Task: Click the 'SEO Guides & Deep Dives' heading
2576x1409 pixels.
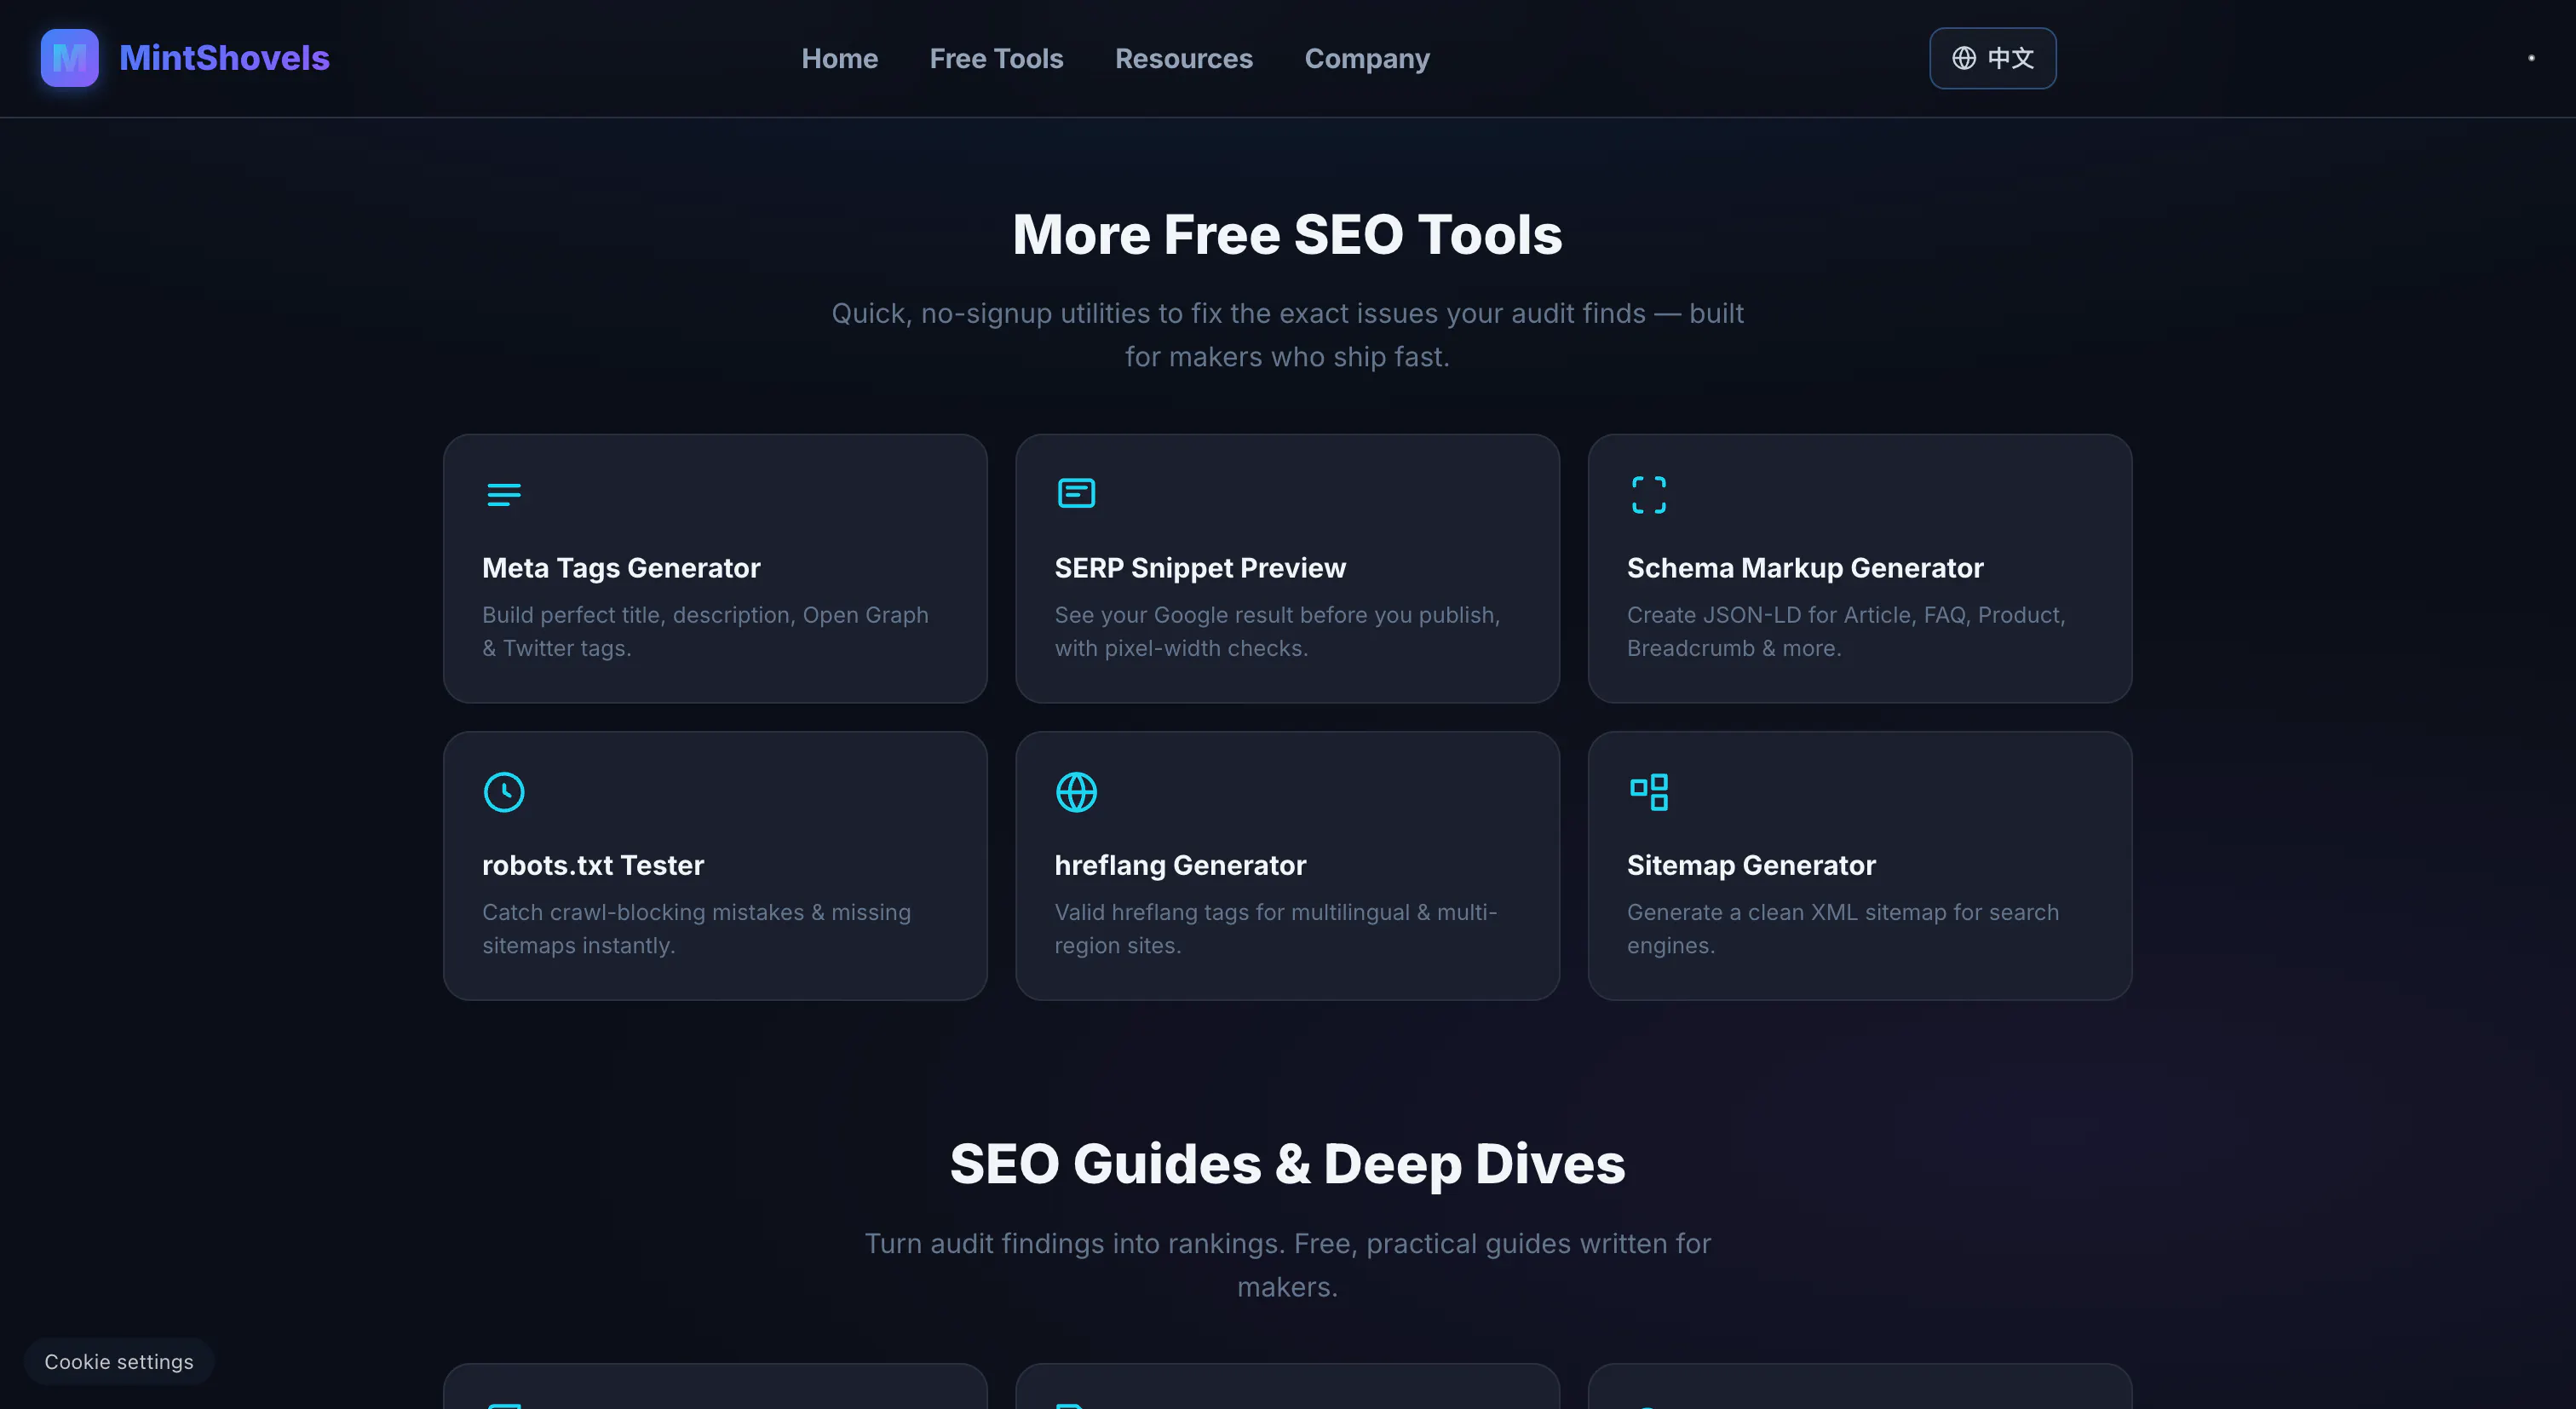Action: coord(1287,1163)
